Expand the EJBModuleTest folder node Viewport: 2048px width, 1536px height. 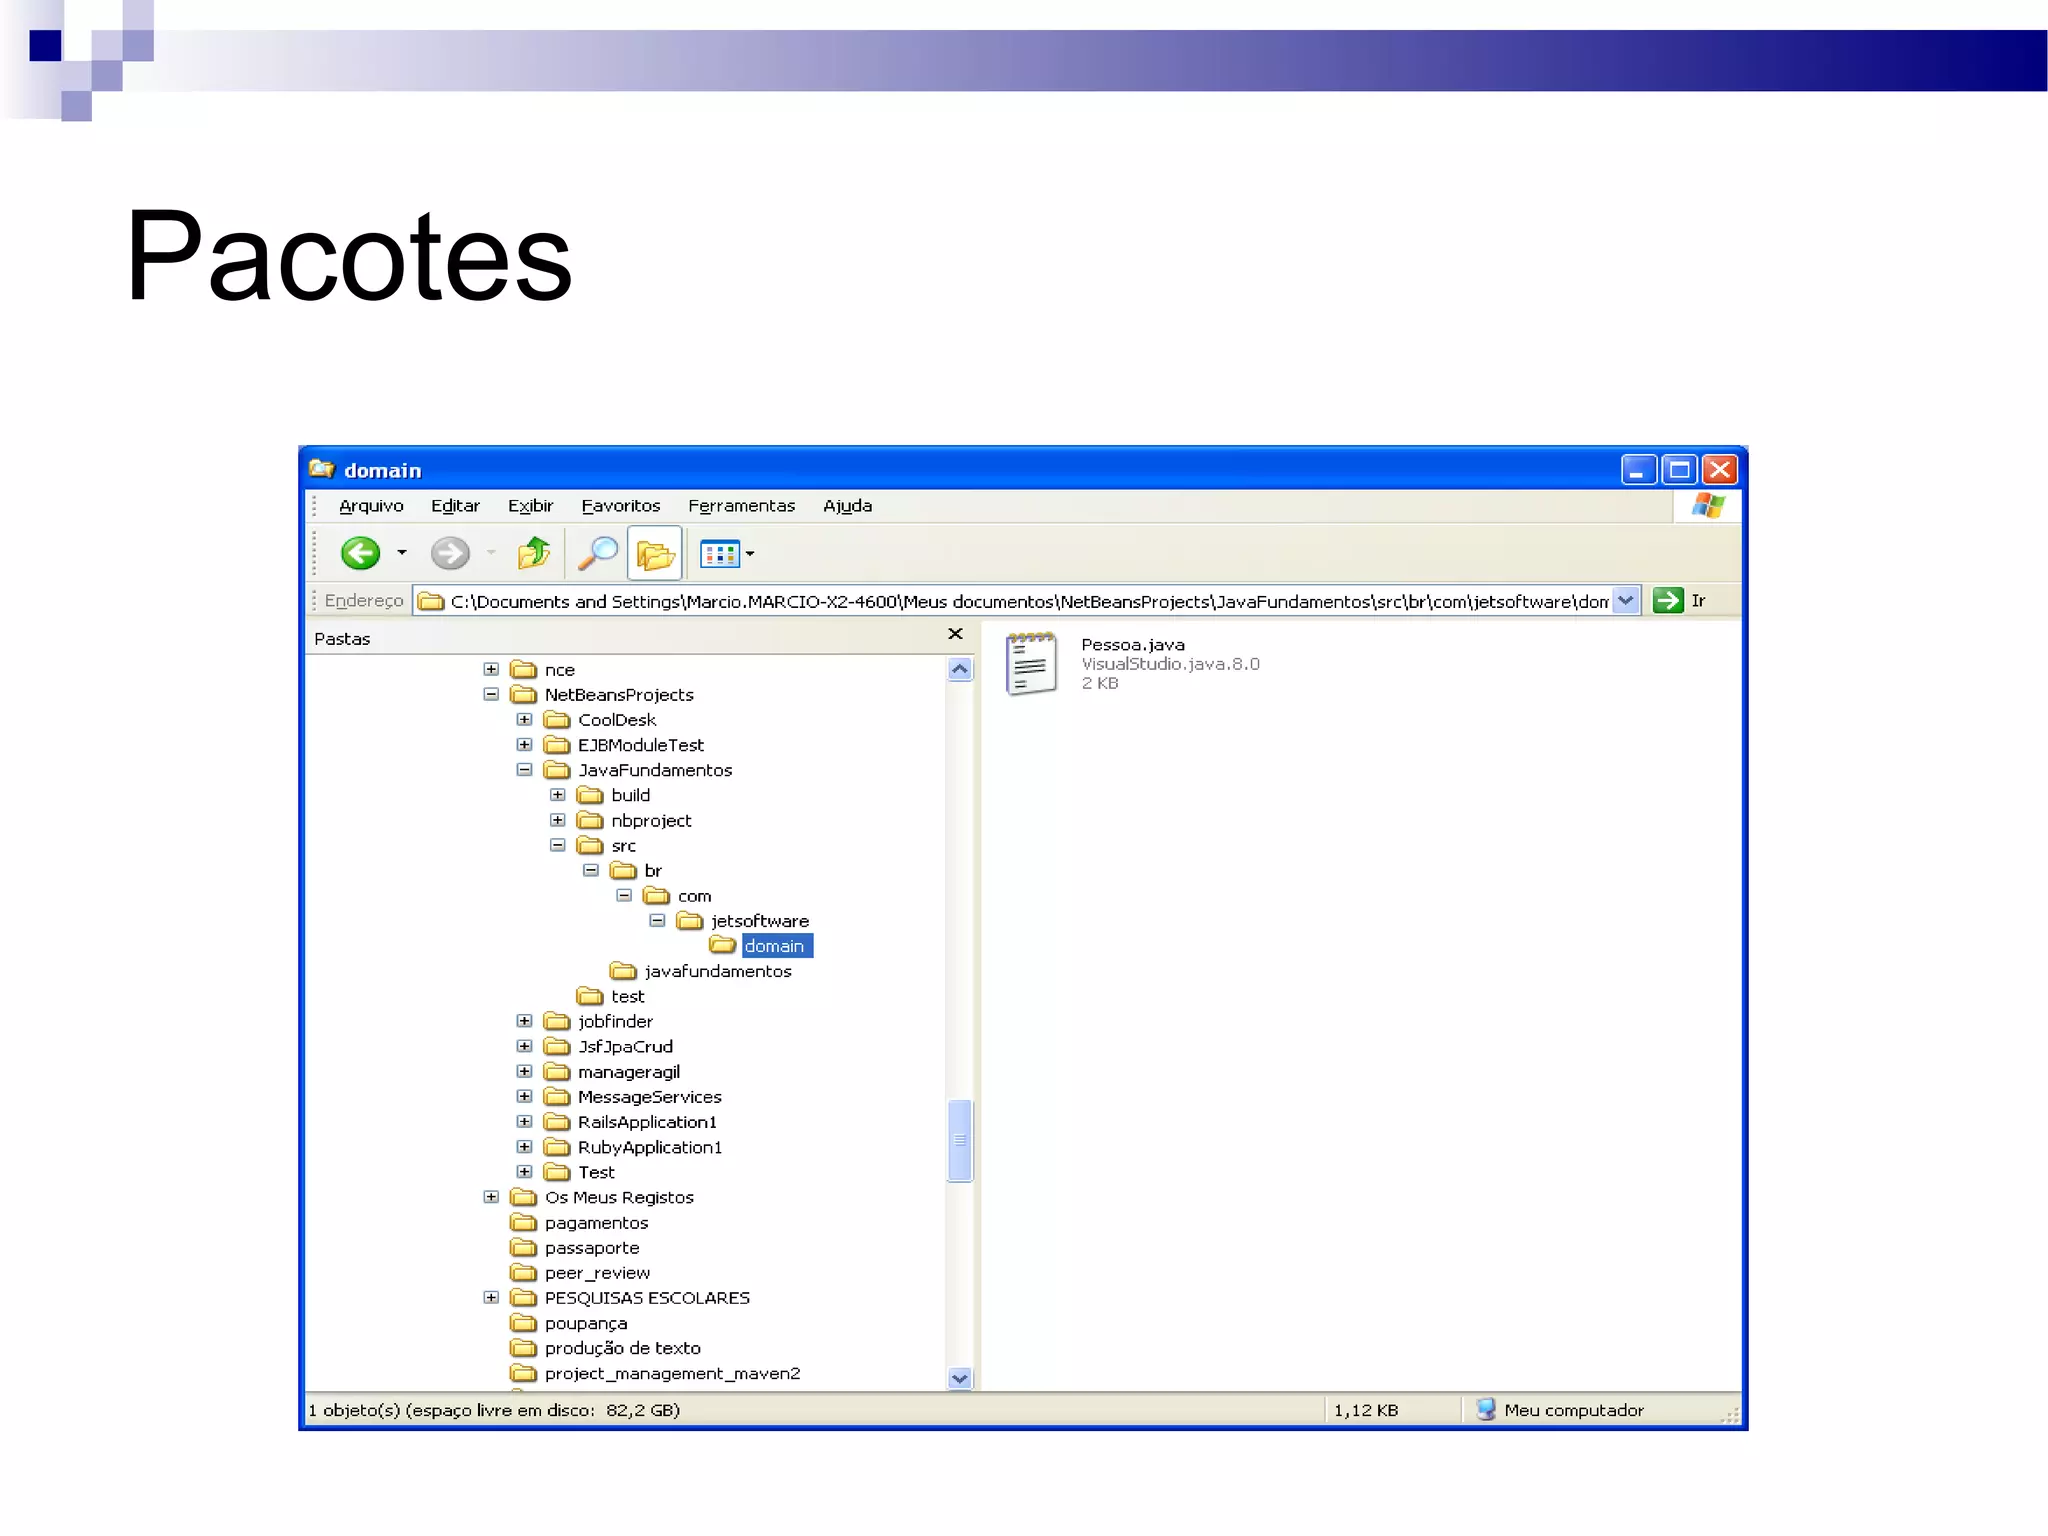click(x=524, y=744)
